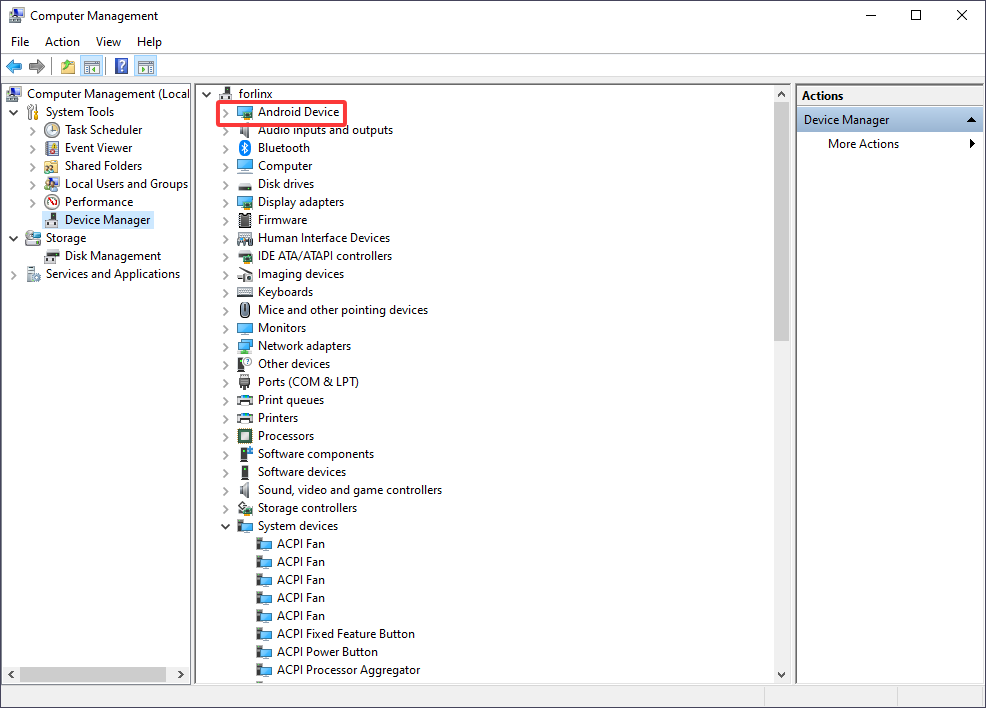Click the Up one level folder icon
986x708 pixels.
pyautogui.click(x=68, y=66)
